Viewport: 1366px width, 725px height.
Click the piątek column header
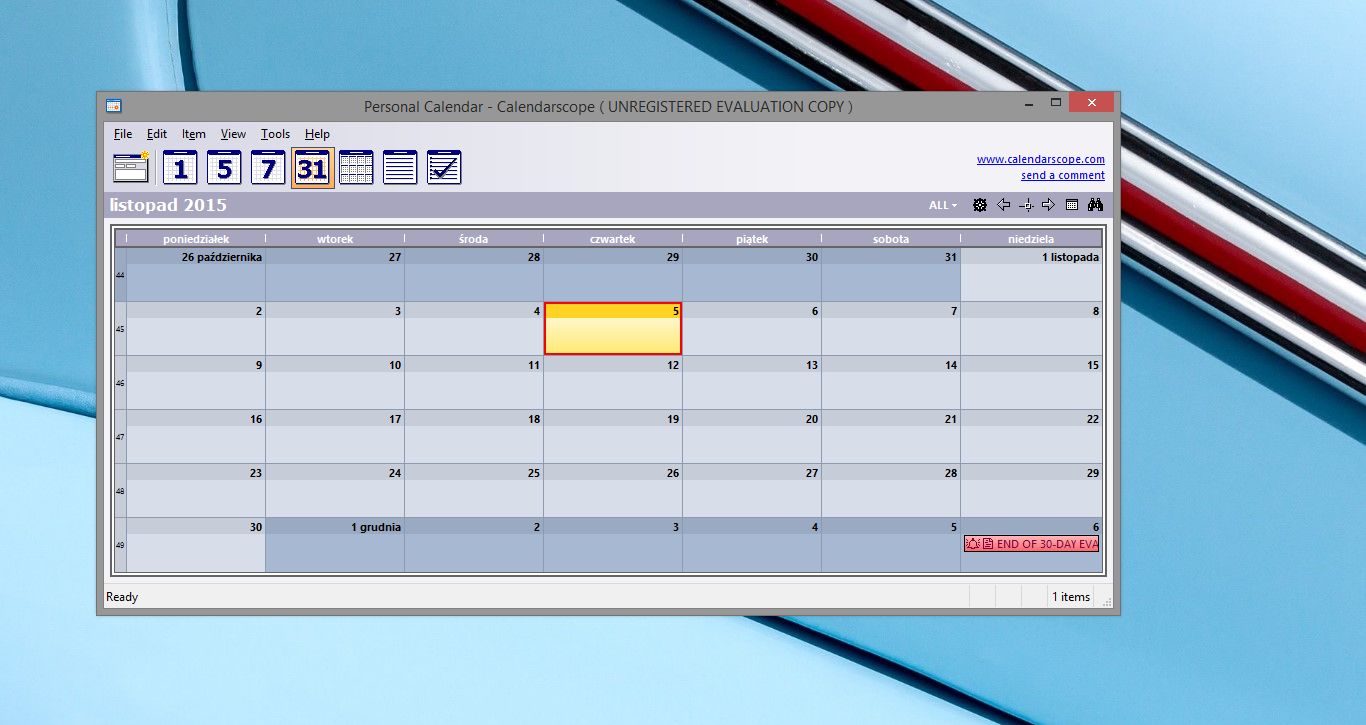click(752, 239)
